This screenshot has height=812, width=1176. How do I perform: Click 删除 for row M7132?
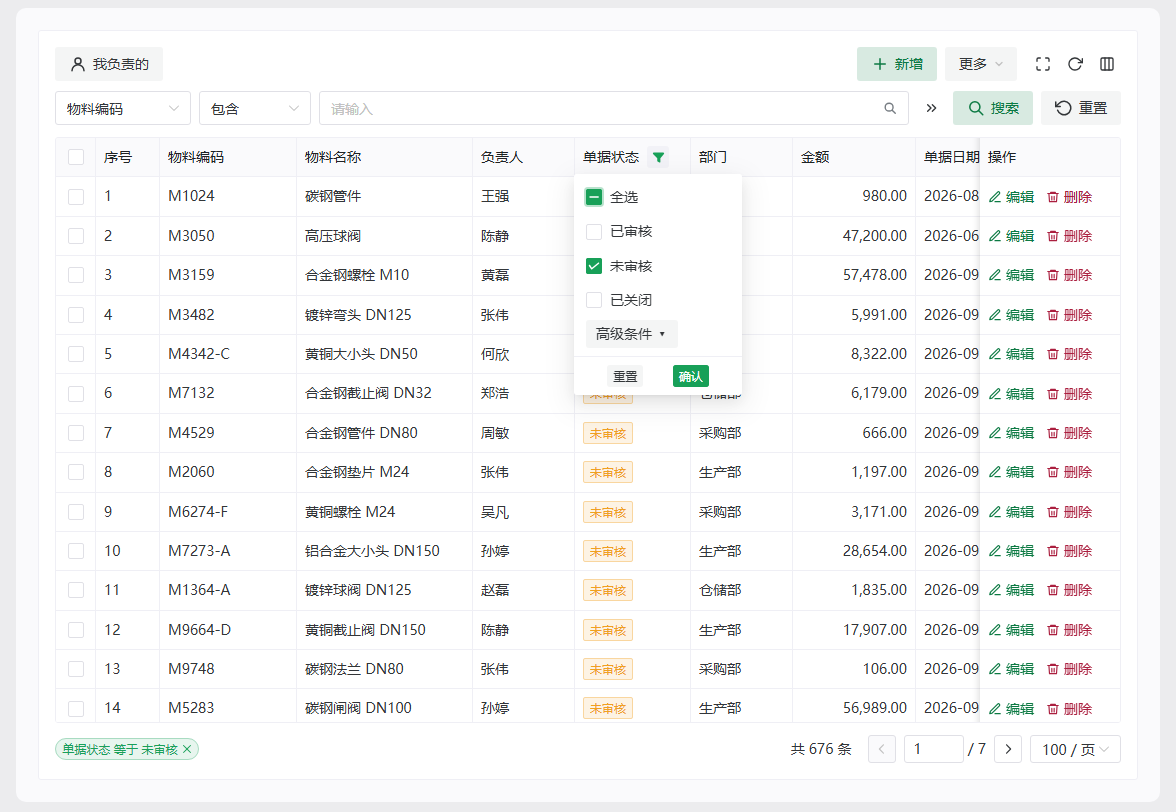(x=1070, y=394)
